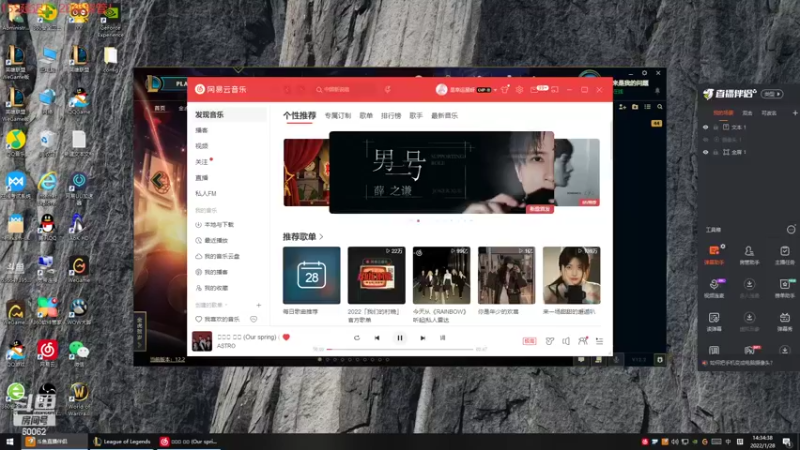The image size is (800, 450).
Task: Go back to the previous track
Action: click(377, 338)
